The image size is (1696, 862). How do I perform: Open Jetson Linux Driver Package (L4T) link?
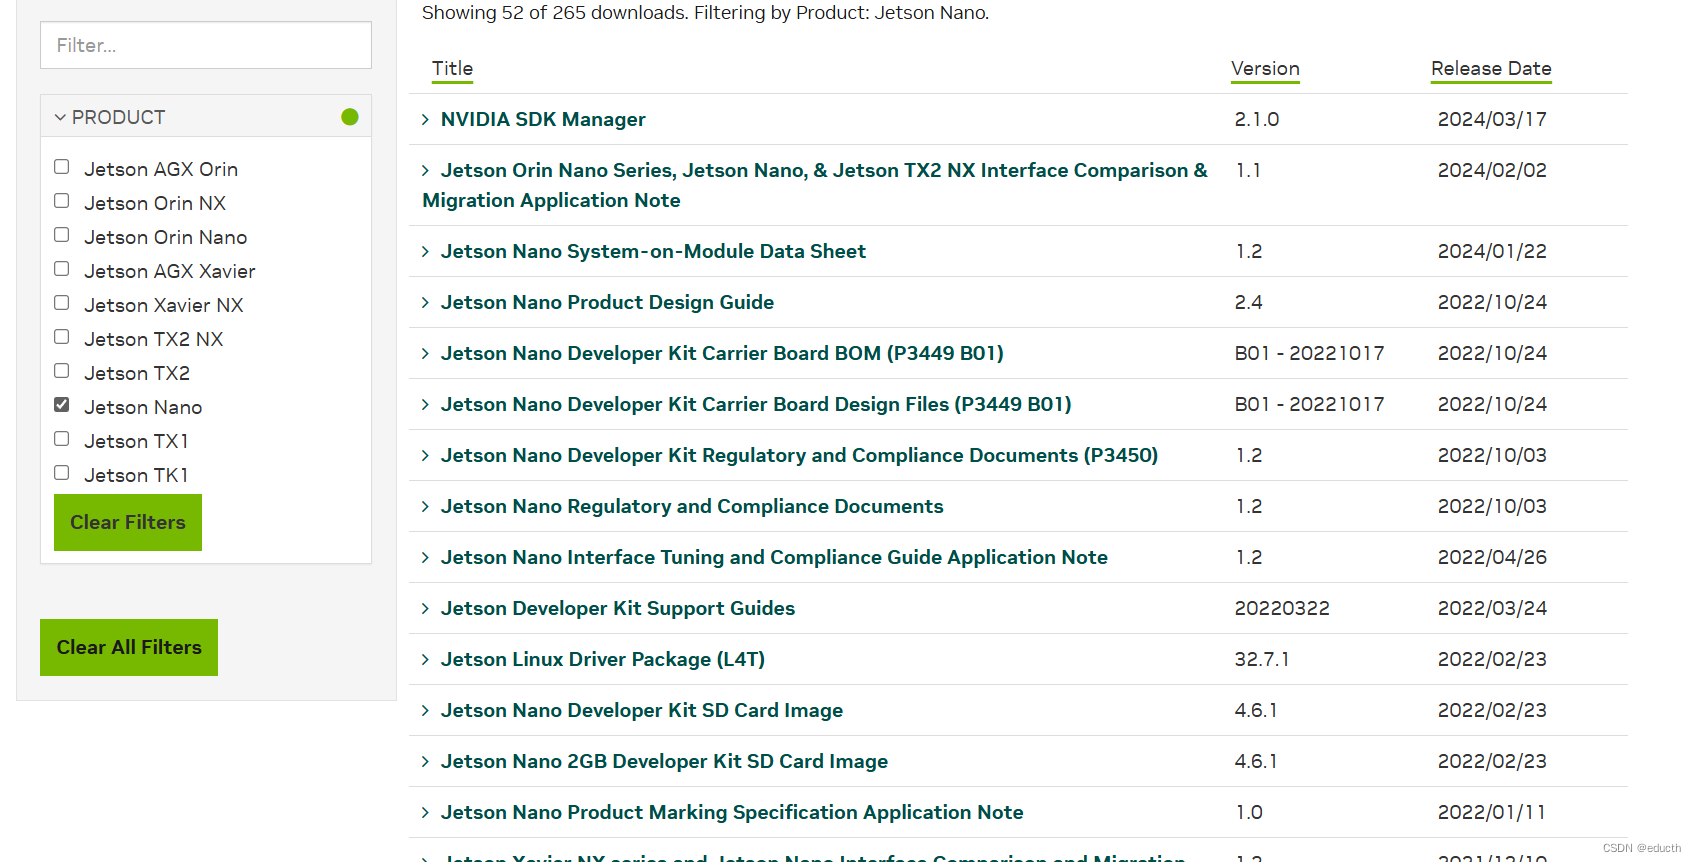603,659
